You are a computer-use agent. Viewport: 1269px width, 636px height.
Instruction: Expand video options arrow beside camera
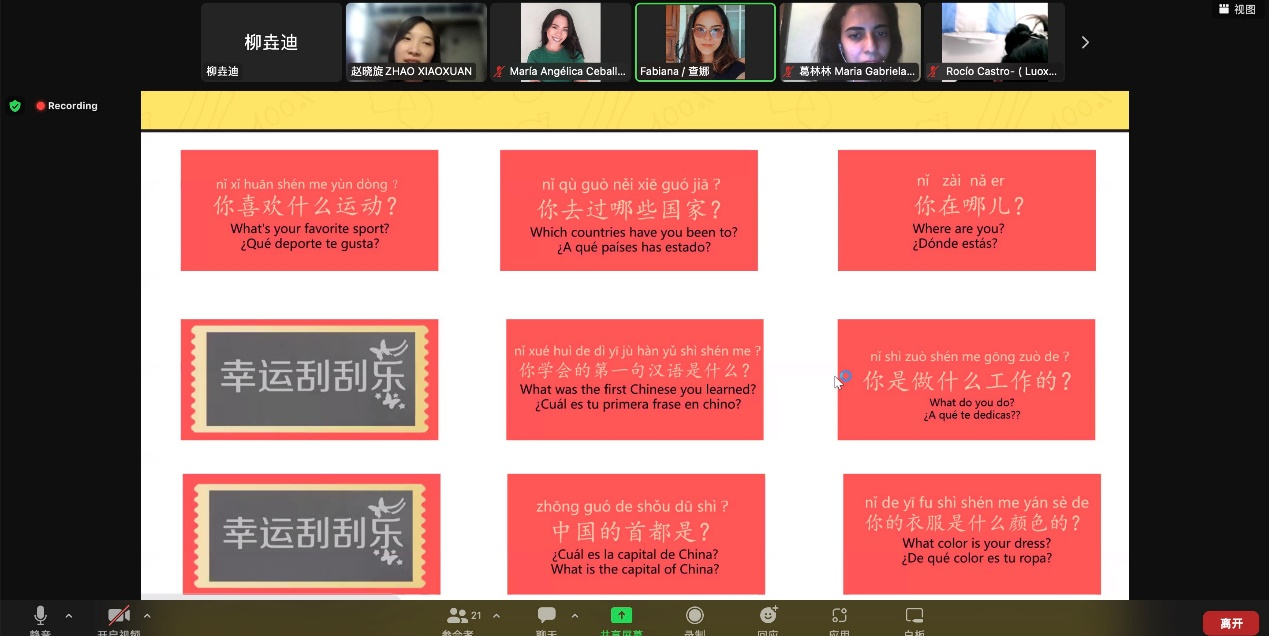147,616
